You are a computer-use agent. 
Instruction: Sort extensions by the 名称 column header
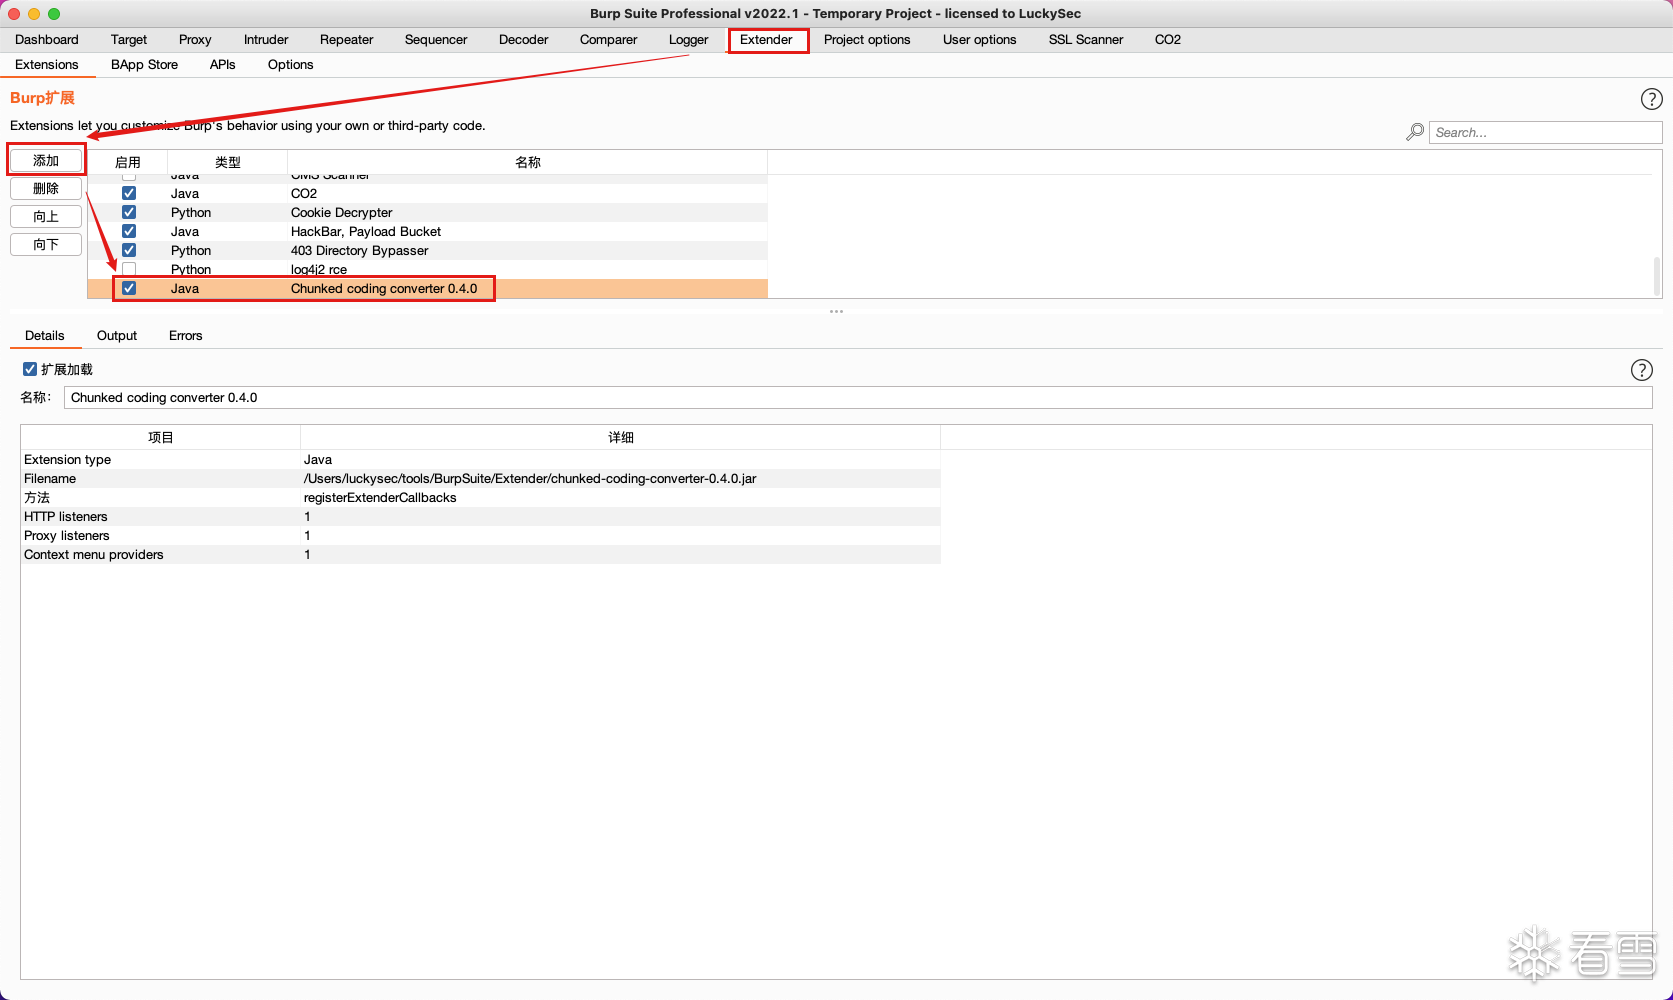click(x=528, y=162)
